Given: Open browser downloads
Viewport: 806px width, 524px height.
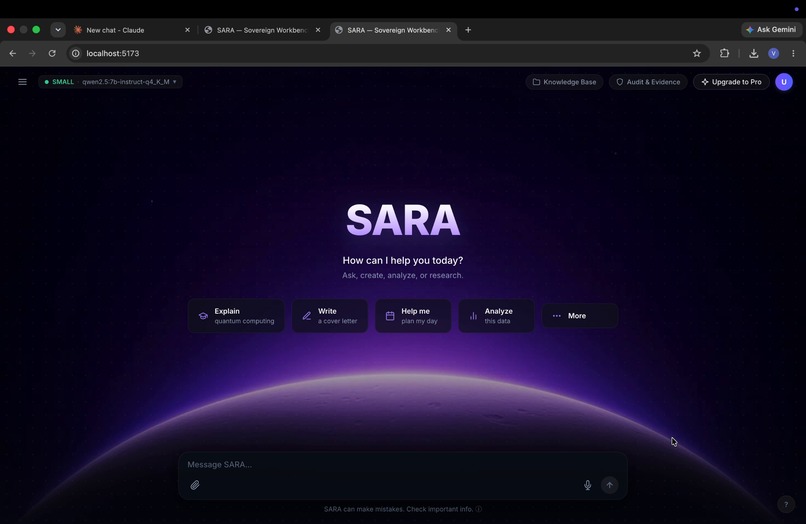Looking at the screenshot, I should [754, 53].
